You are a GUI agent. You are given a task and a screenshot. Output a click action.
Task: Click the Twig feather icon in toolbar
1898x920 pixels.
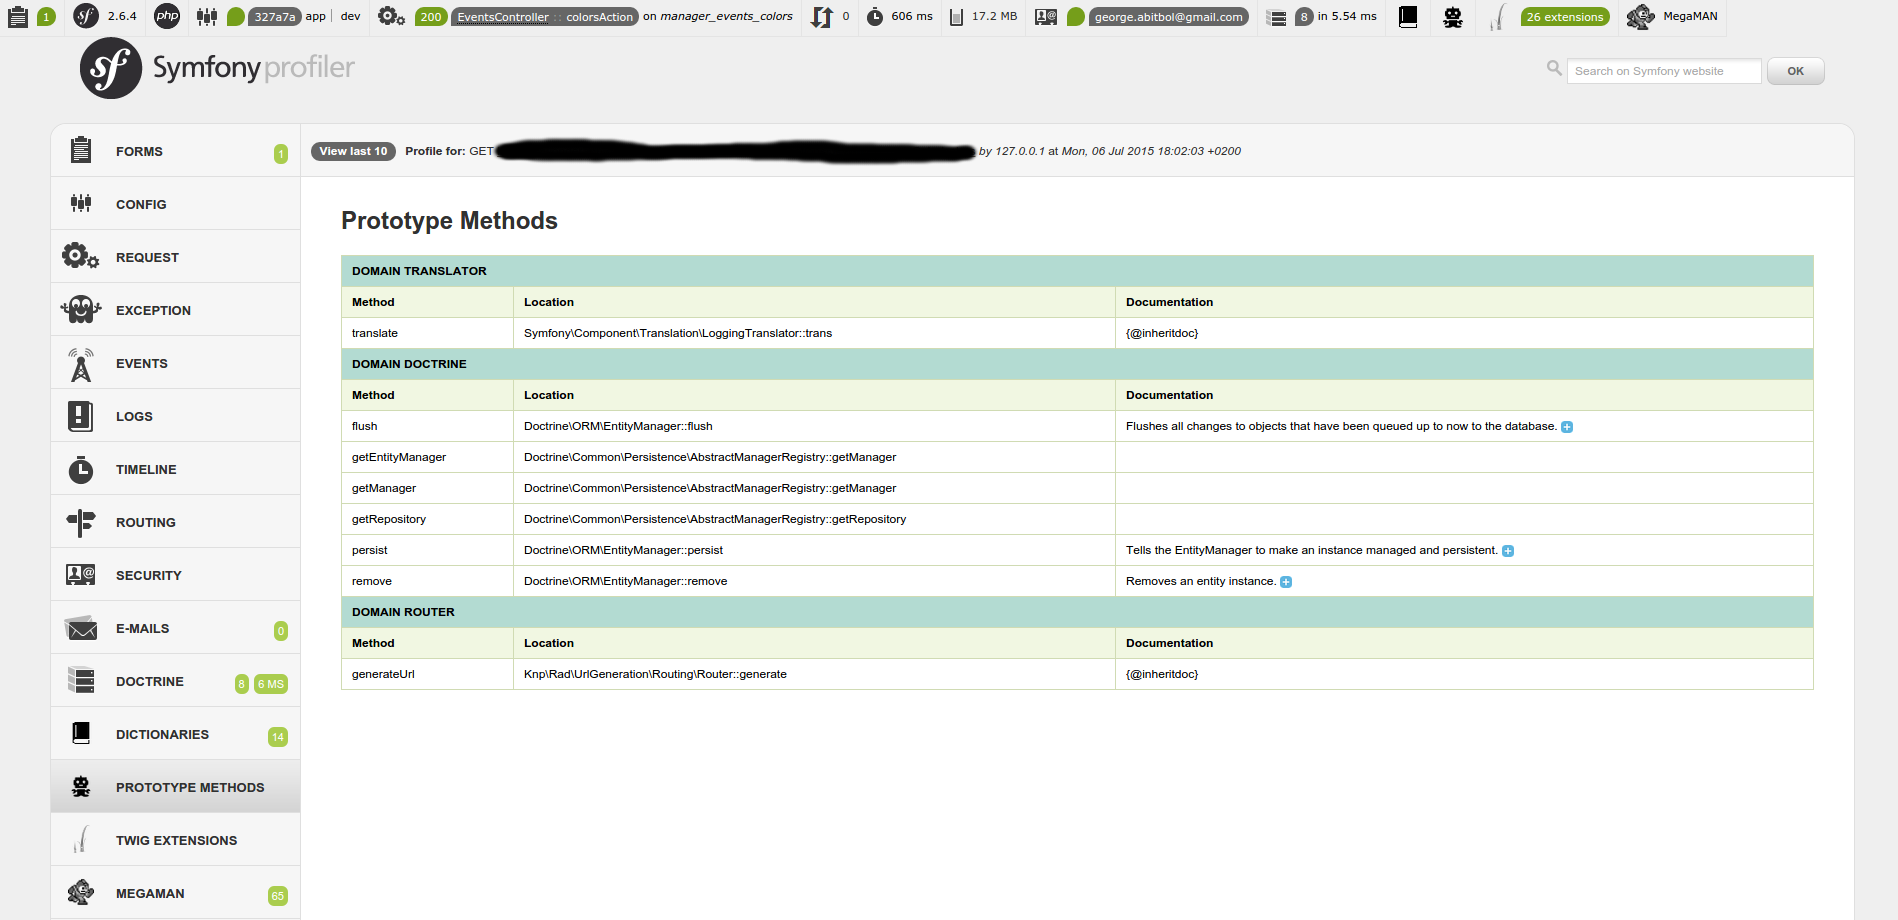point(1497,16)
